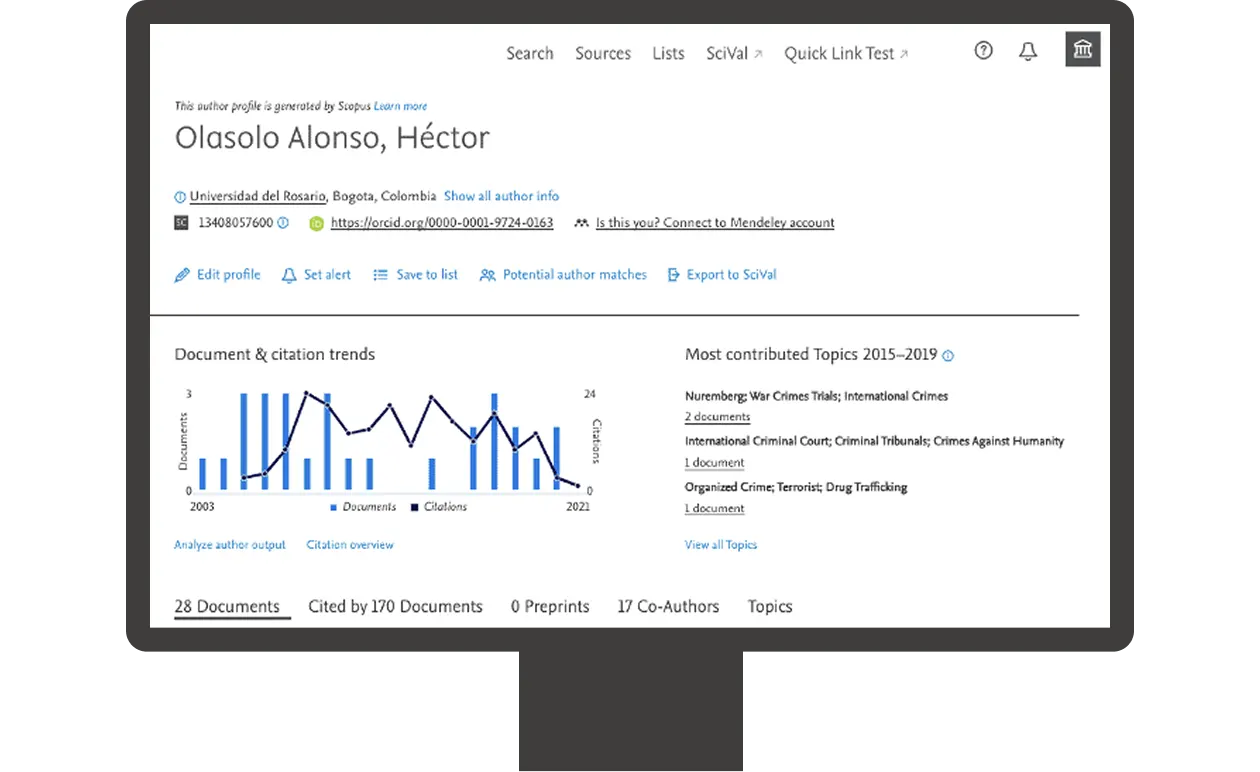The height and width of the screenshot is (772, 1260).
Task: Switch to the Cited by 170 Documents tab
Action: pyautogui.click(x=395, y=606)
